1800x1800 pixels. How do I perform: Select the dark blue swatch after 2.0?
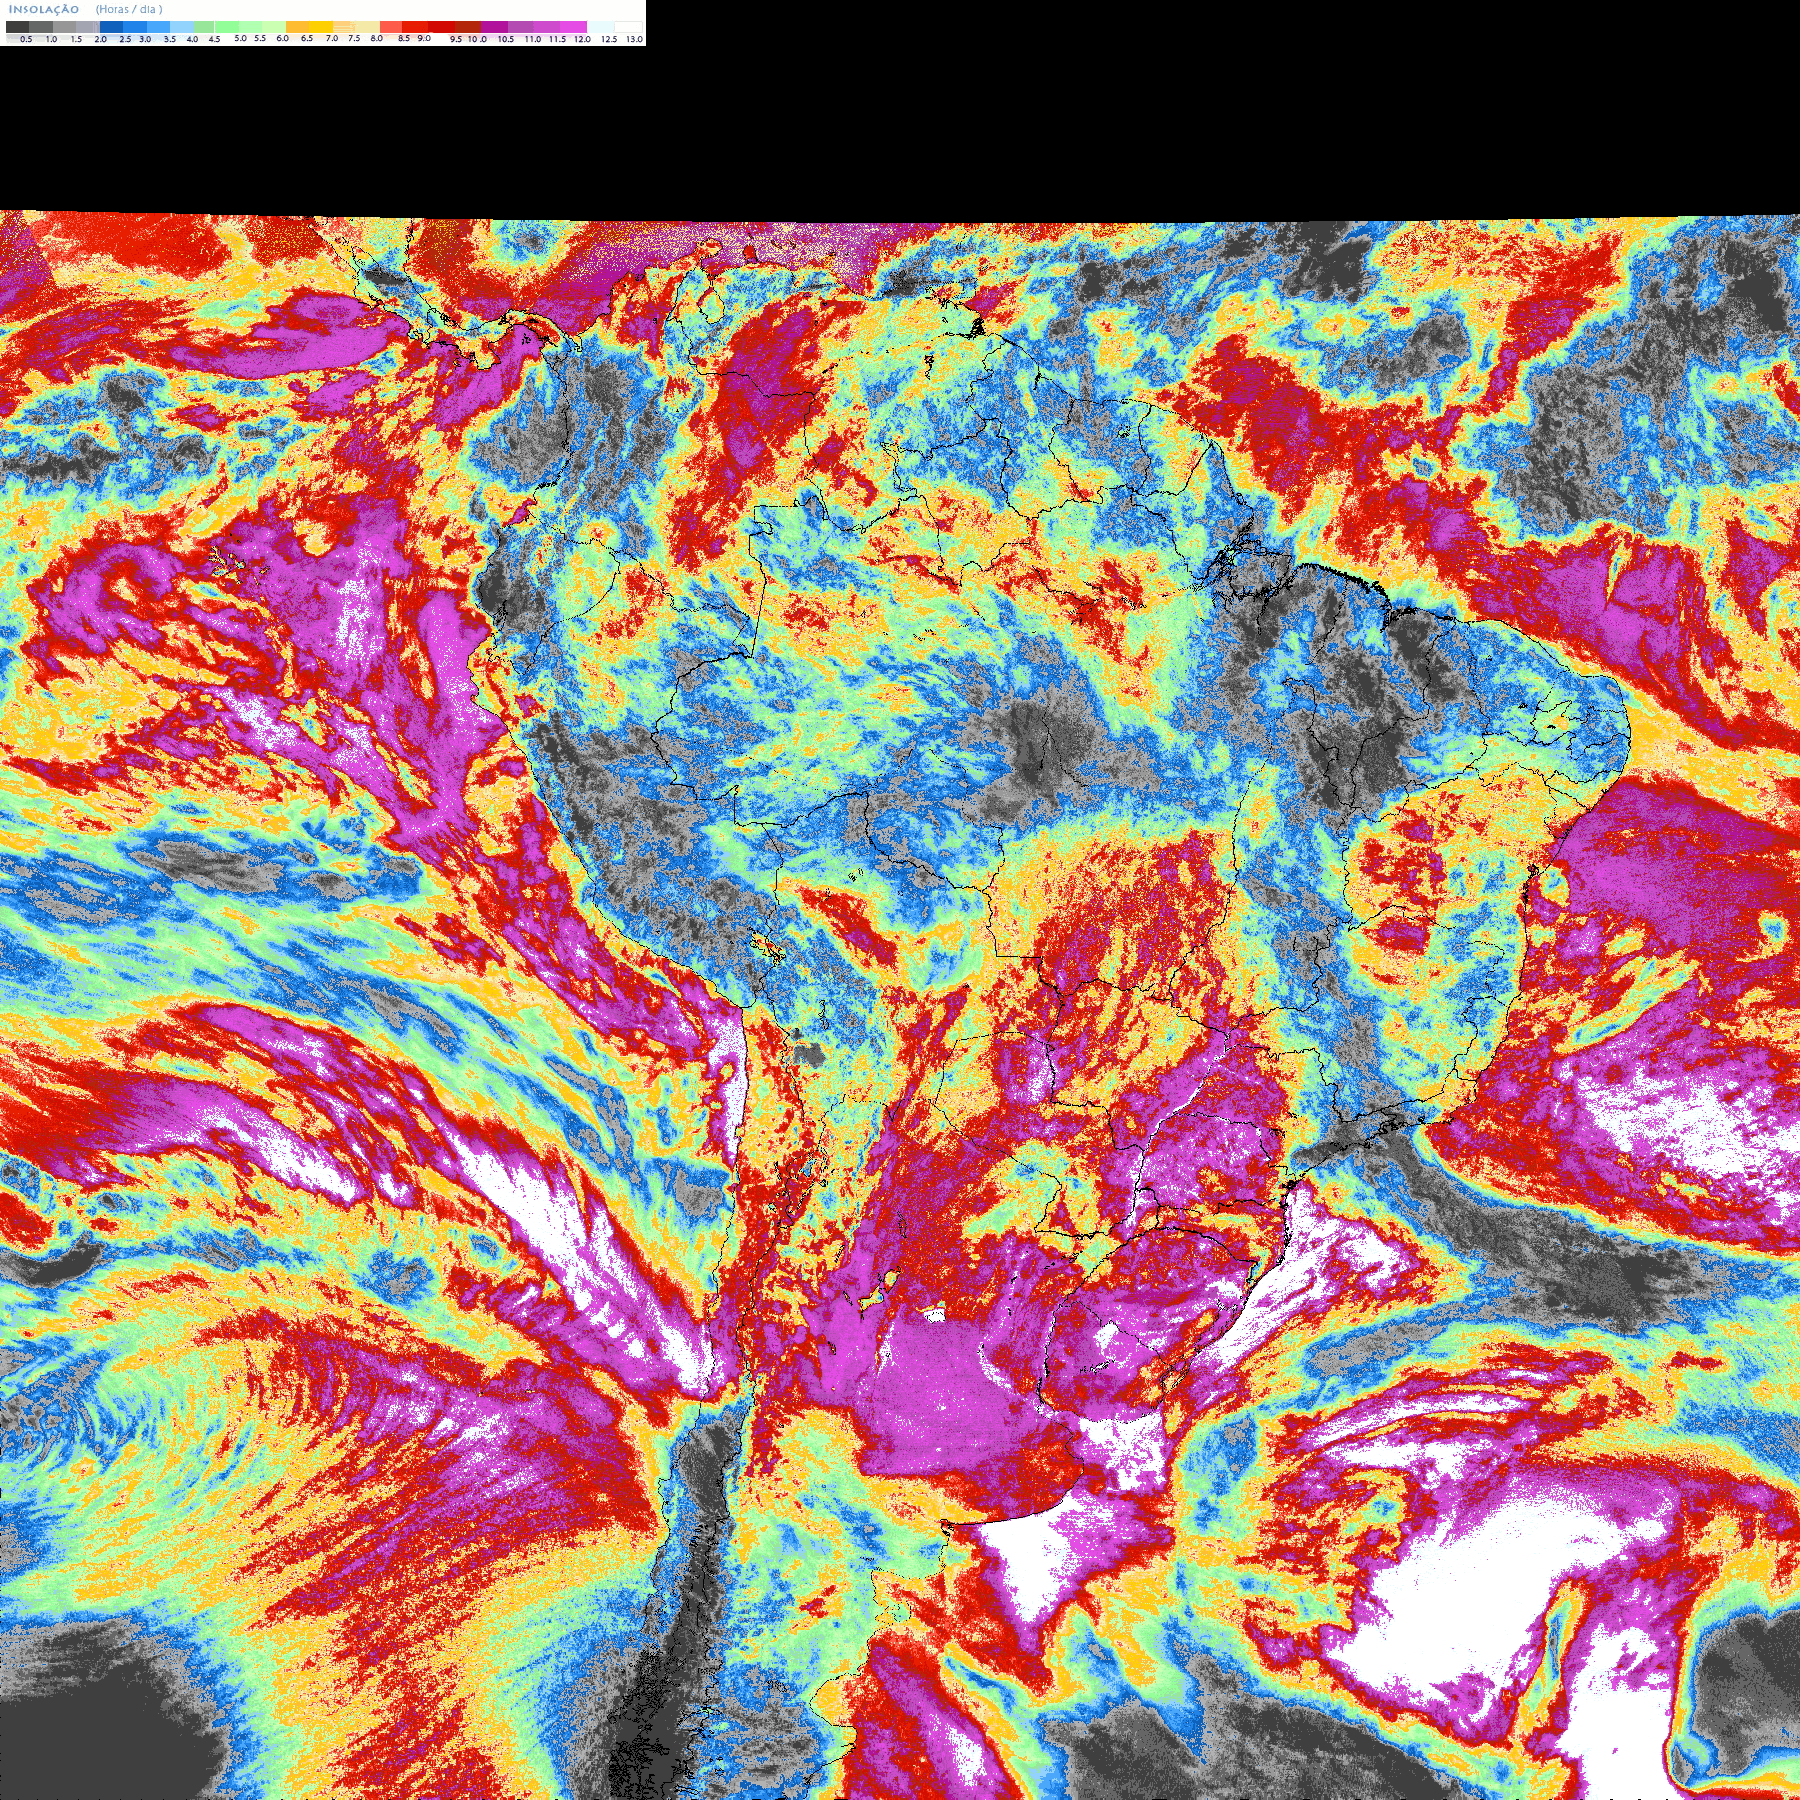111,27
